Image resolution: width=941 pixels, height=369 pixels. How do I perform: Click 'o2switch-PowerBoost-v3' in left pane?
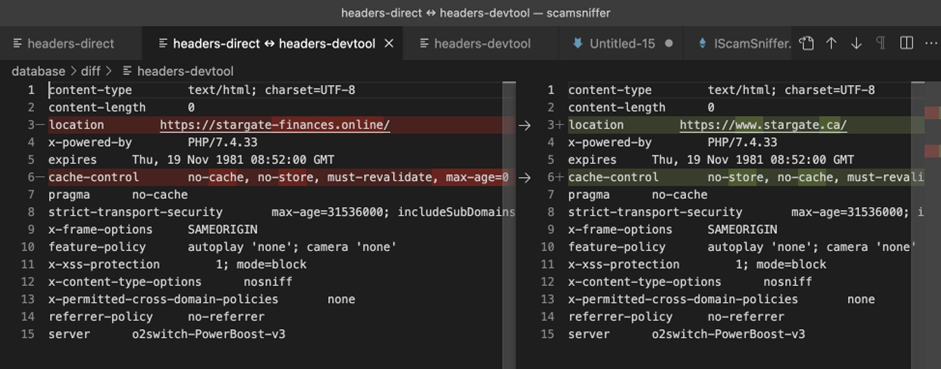pos(208,334)
